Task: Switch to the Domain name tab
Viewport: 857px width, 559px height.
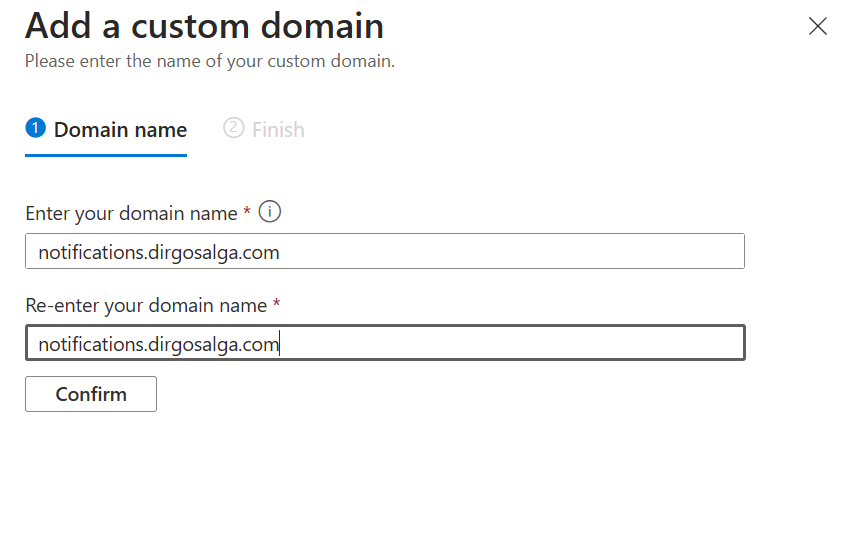Action: (120, 130)
